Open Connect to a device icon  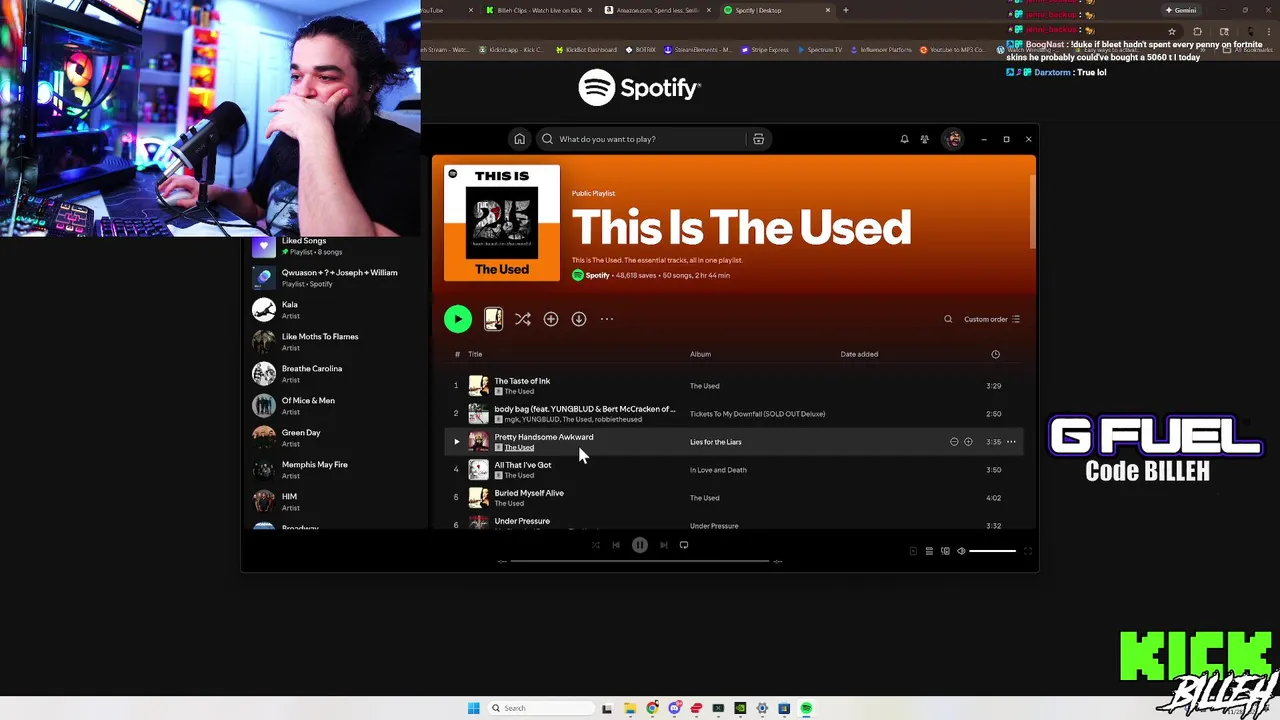(945, 551)
